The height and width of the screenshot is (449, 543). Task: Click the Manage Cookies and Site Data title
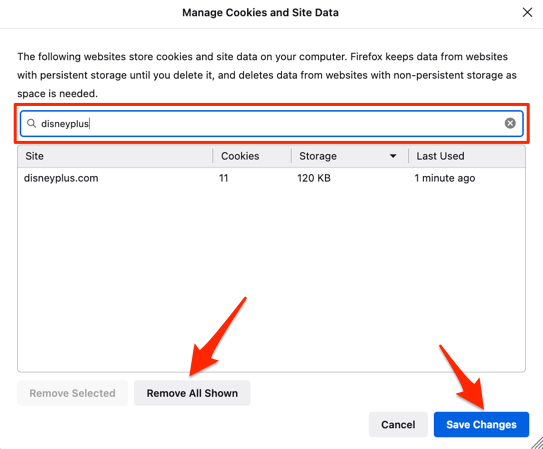pyautogui.click(x=260, y=13)
